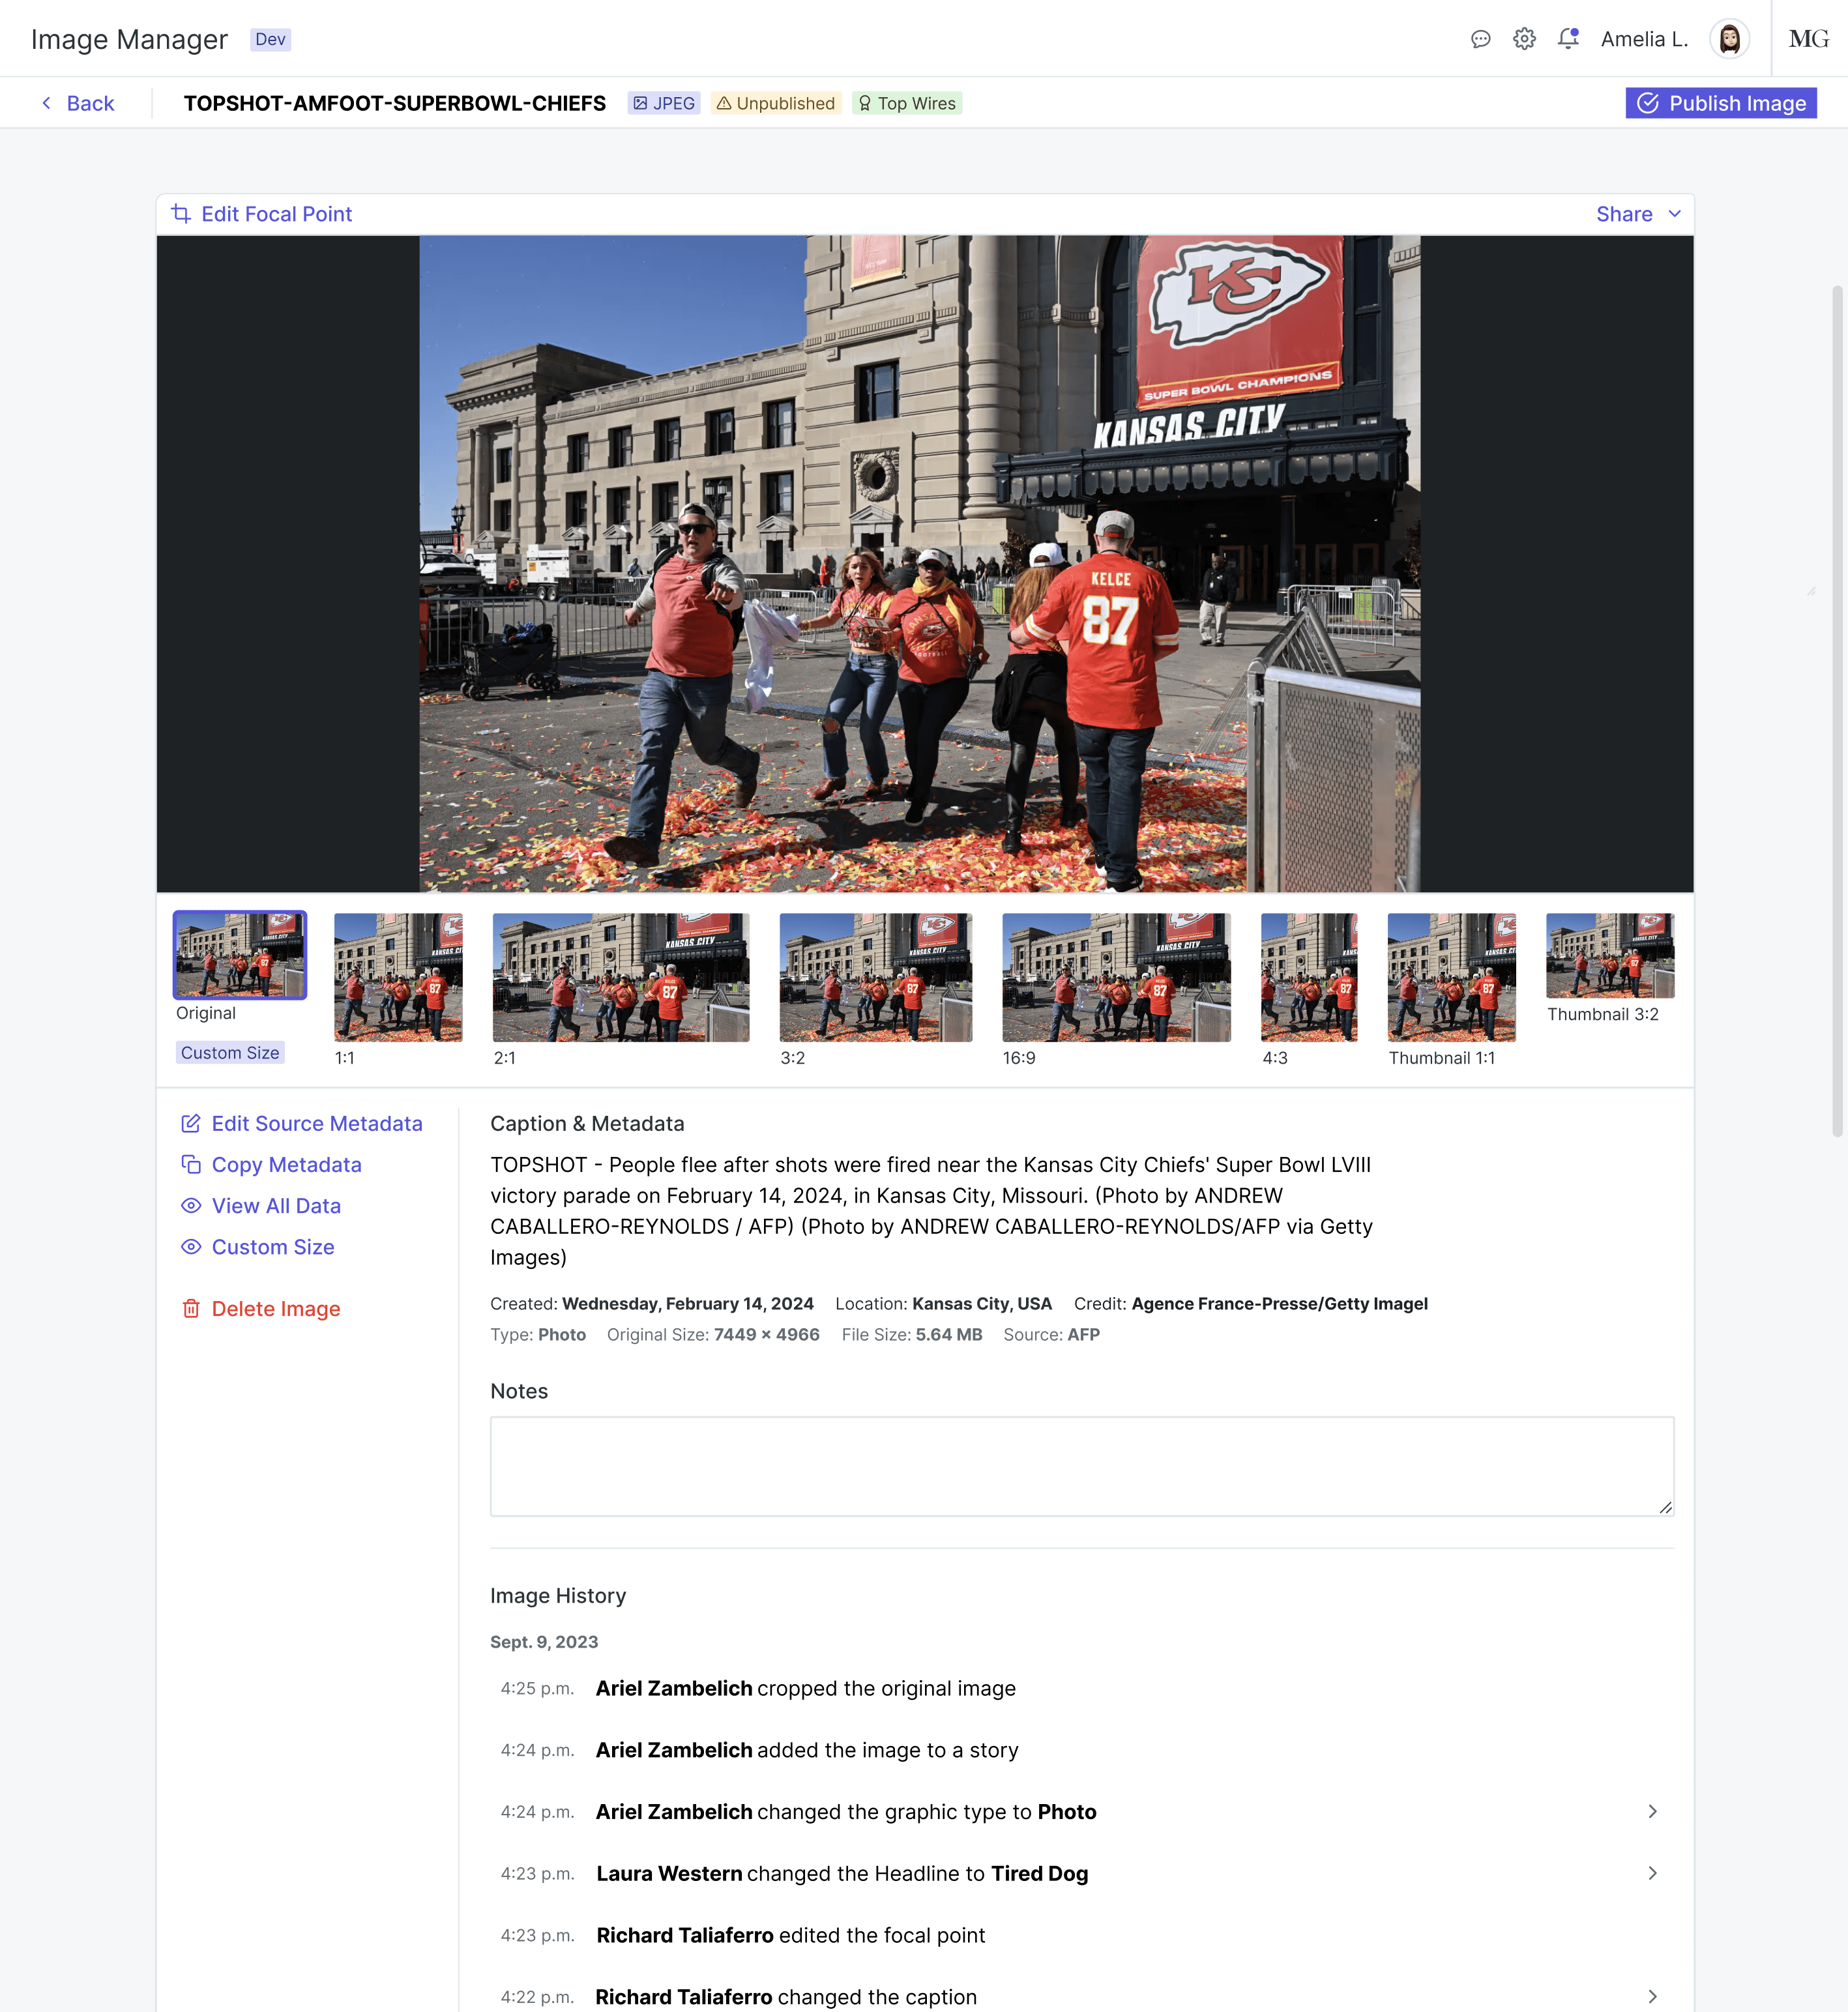Click the eye icon beside Custom Size link
The image size is (1848, 2012).
click(x=191, y=1247)
